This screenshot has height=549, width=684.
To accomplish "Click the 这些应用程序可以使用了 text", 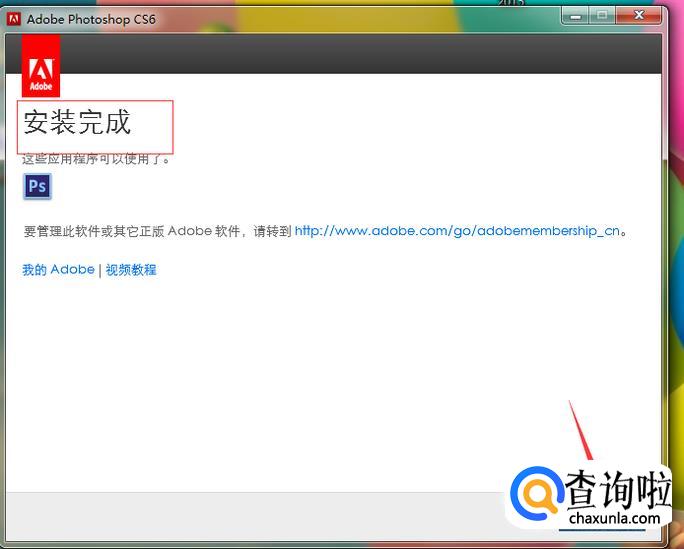I will point(96,159).
